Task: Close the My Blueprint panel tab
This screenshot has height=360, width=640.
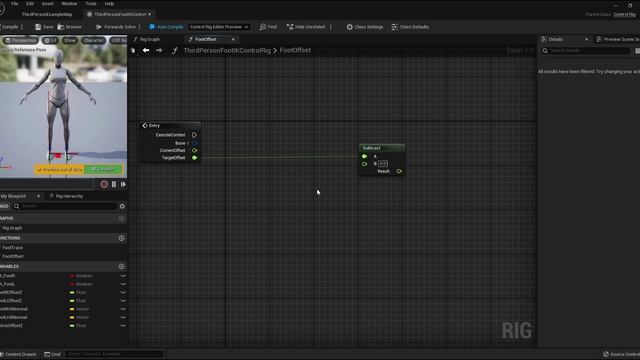Action: pos(38,196)
